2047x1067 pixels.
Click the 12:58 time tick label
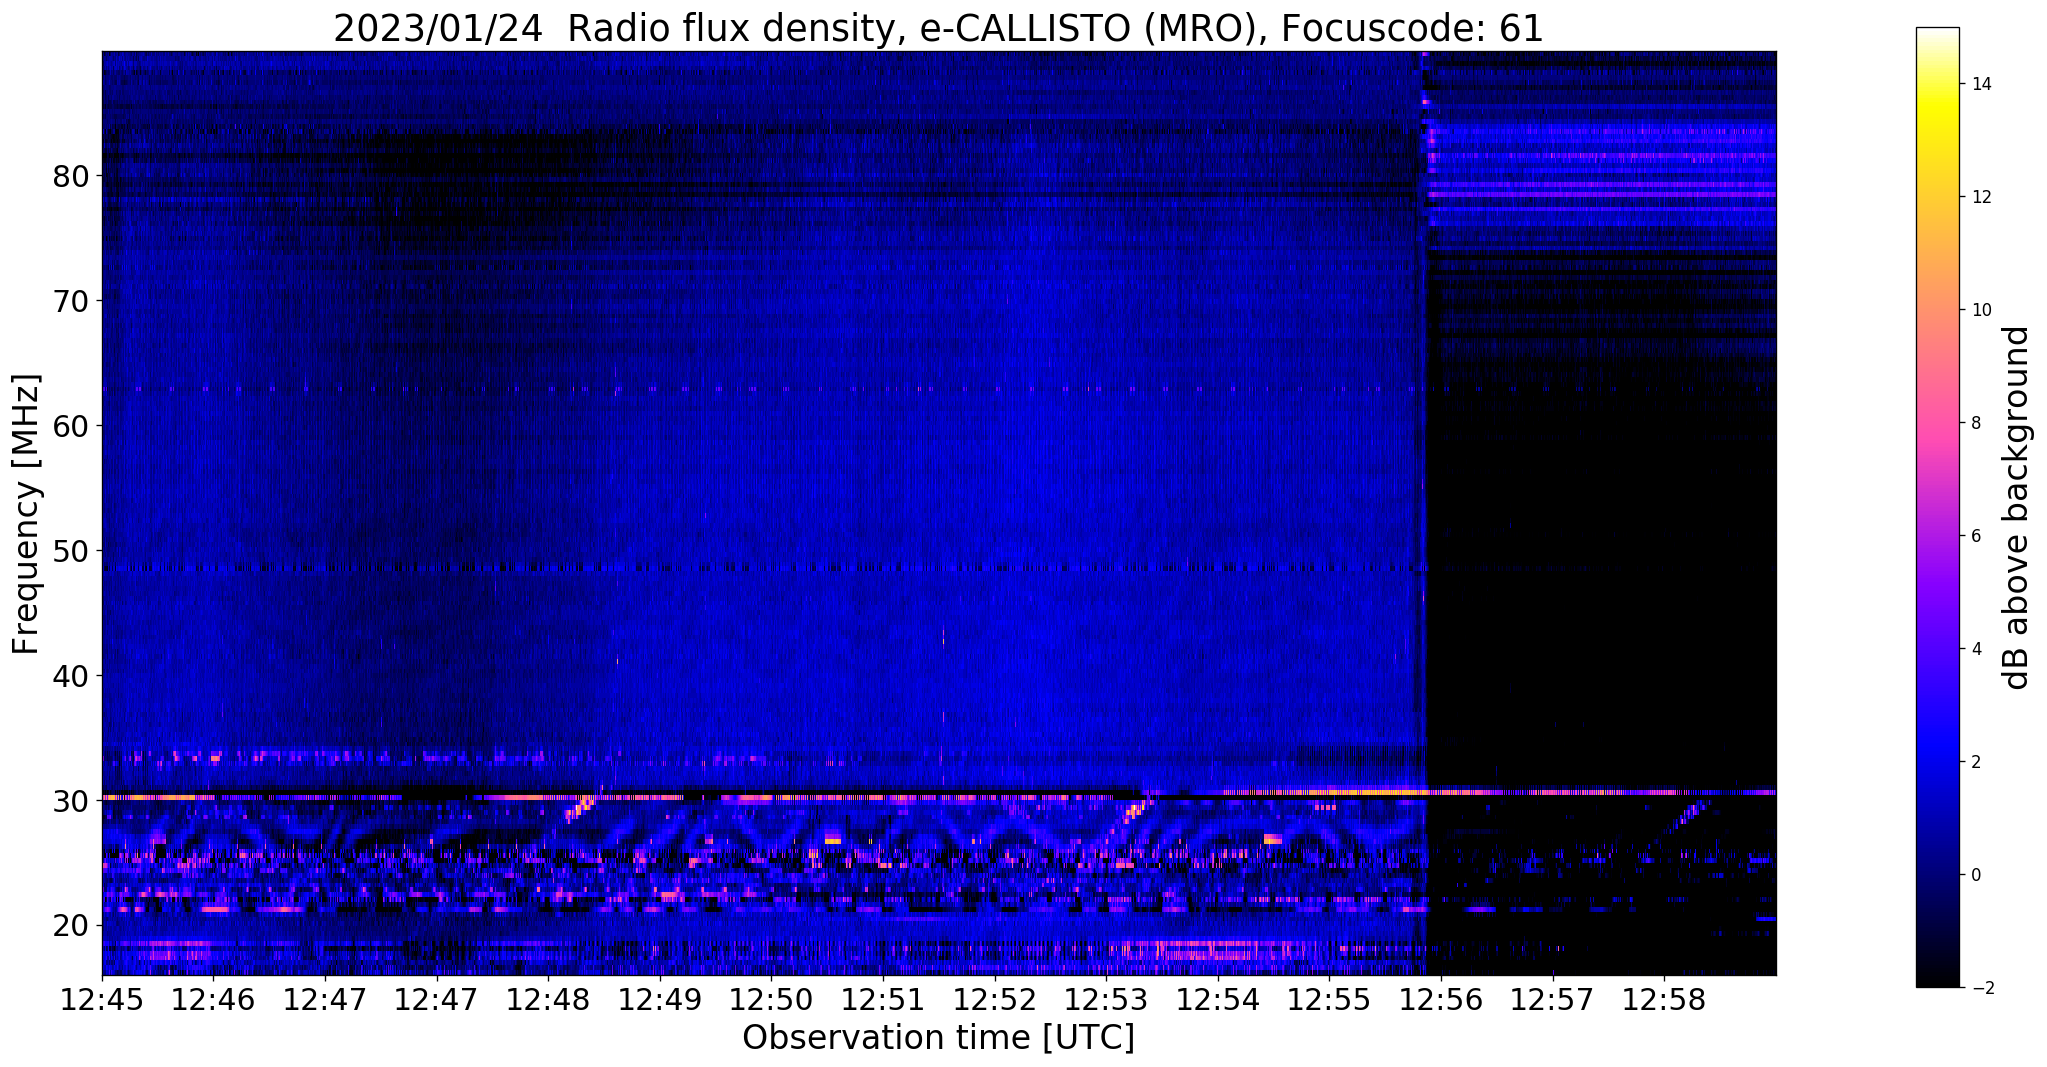point(1664,999)
